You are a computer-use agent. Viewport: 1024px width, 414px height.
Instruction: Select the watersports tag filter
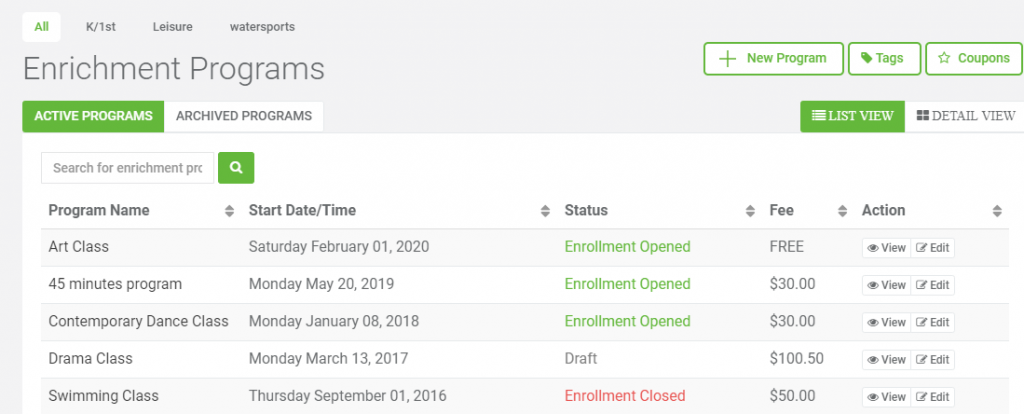[x=262, y=27]
